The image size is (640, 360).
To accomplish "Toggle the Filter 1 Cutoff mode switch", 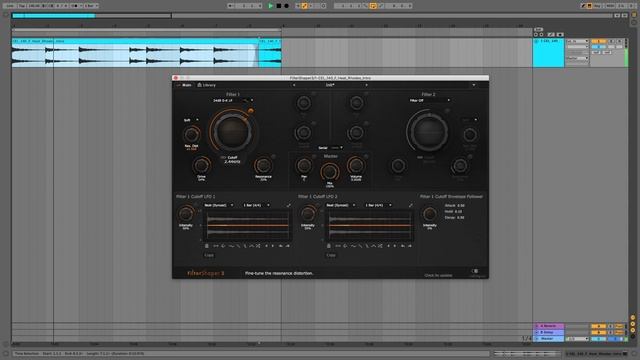I will 223,157.
